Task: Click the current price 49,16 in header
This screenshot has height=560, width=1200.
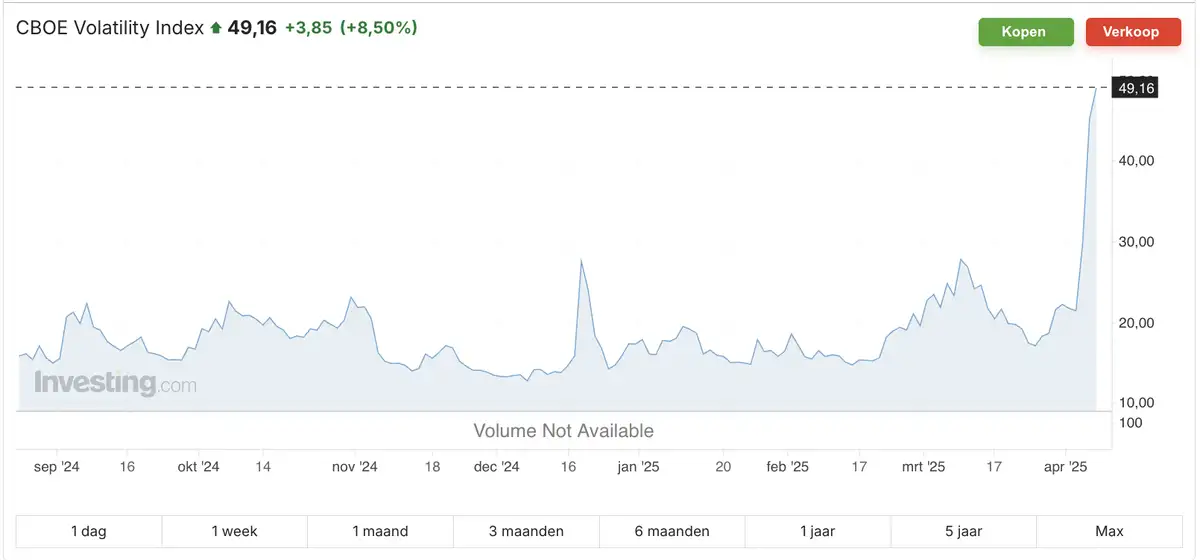Action: [x=252, y=28]
